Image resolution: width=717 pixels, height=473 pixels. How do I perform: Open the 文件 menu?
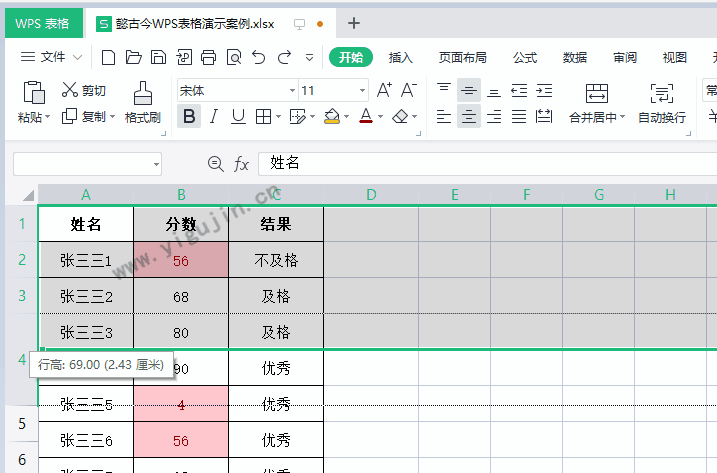[51, 57]
